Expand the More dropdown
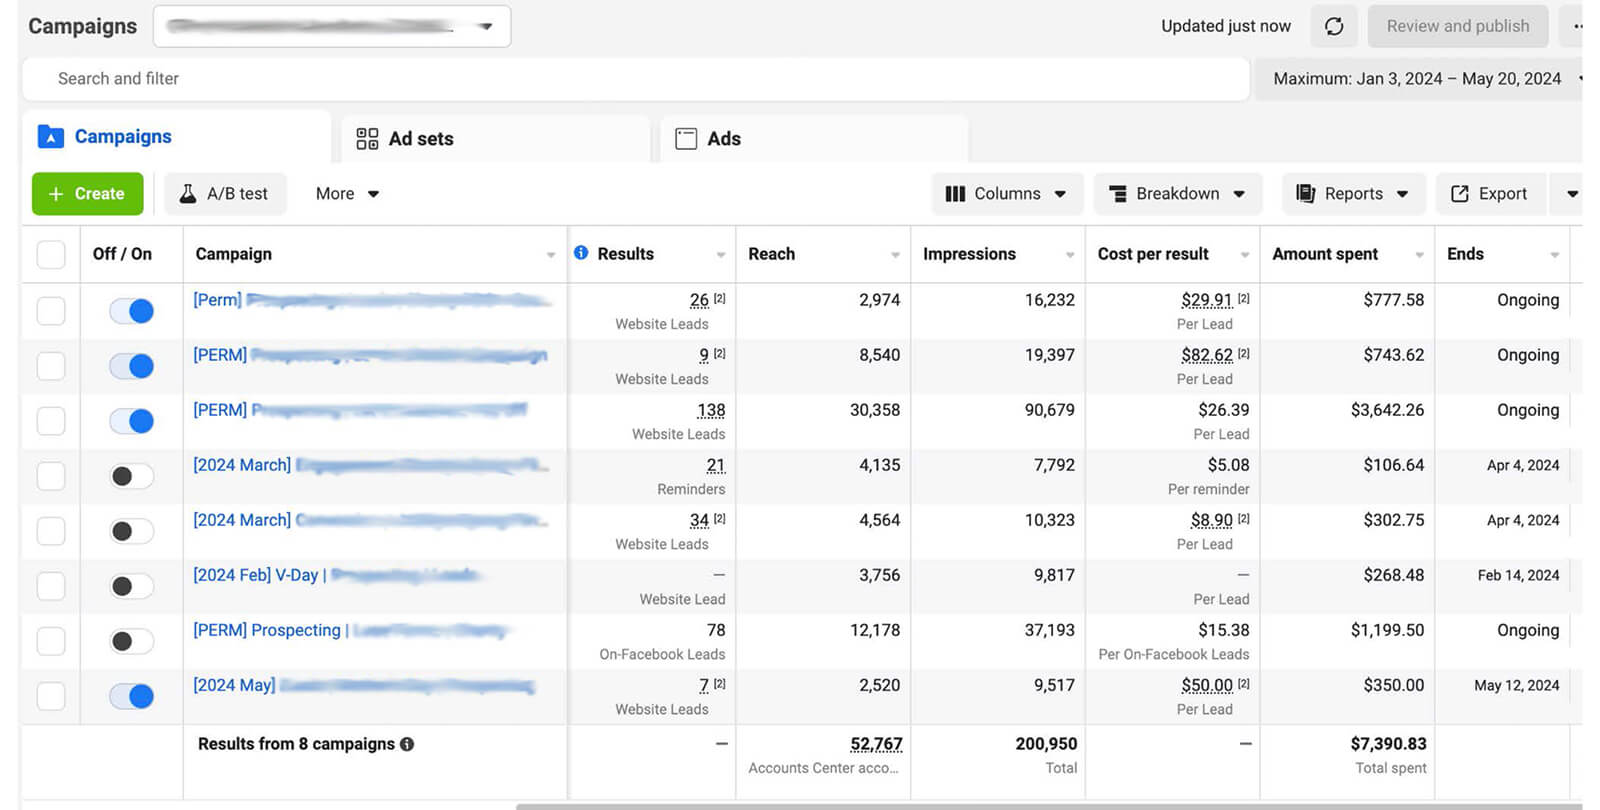The height and width of the screenshot is (810, 1600). [346, 194]
